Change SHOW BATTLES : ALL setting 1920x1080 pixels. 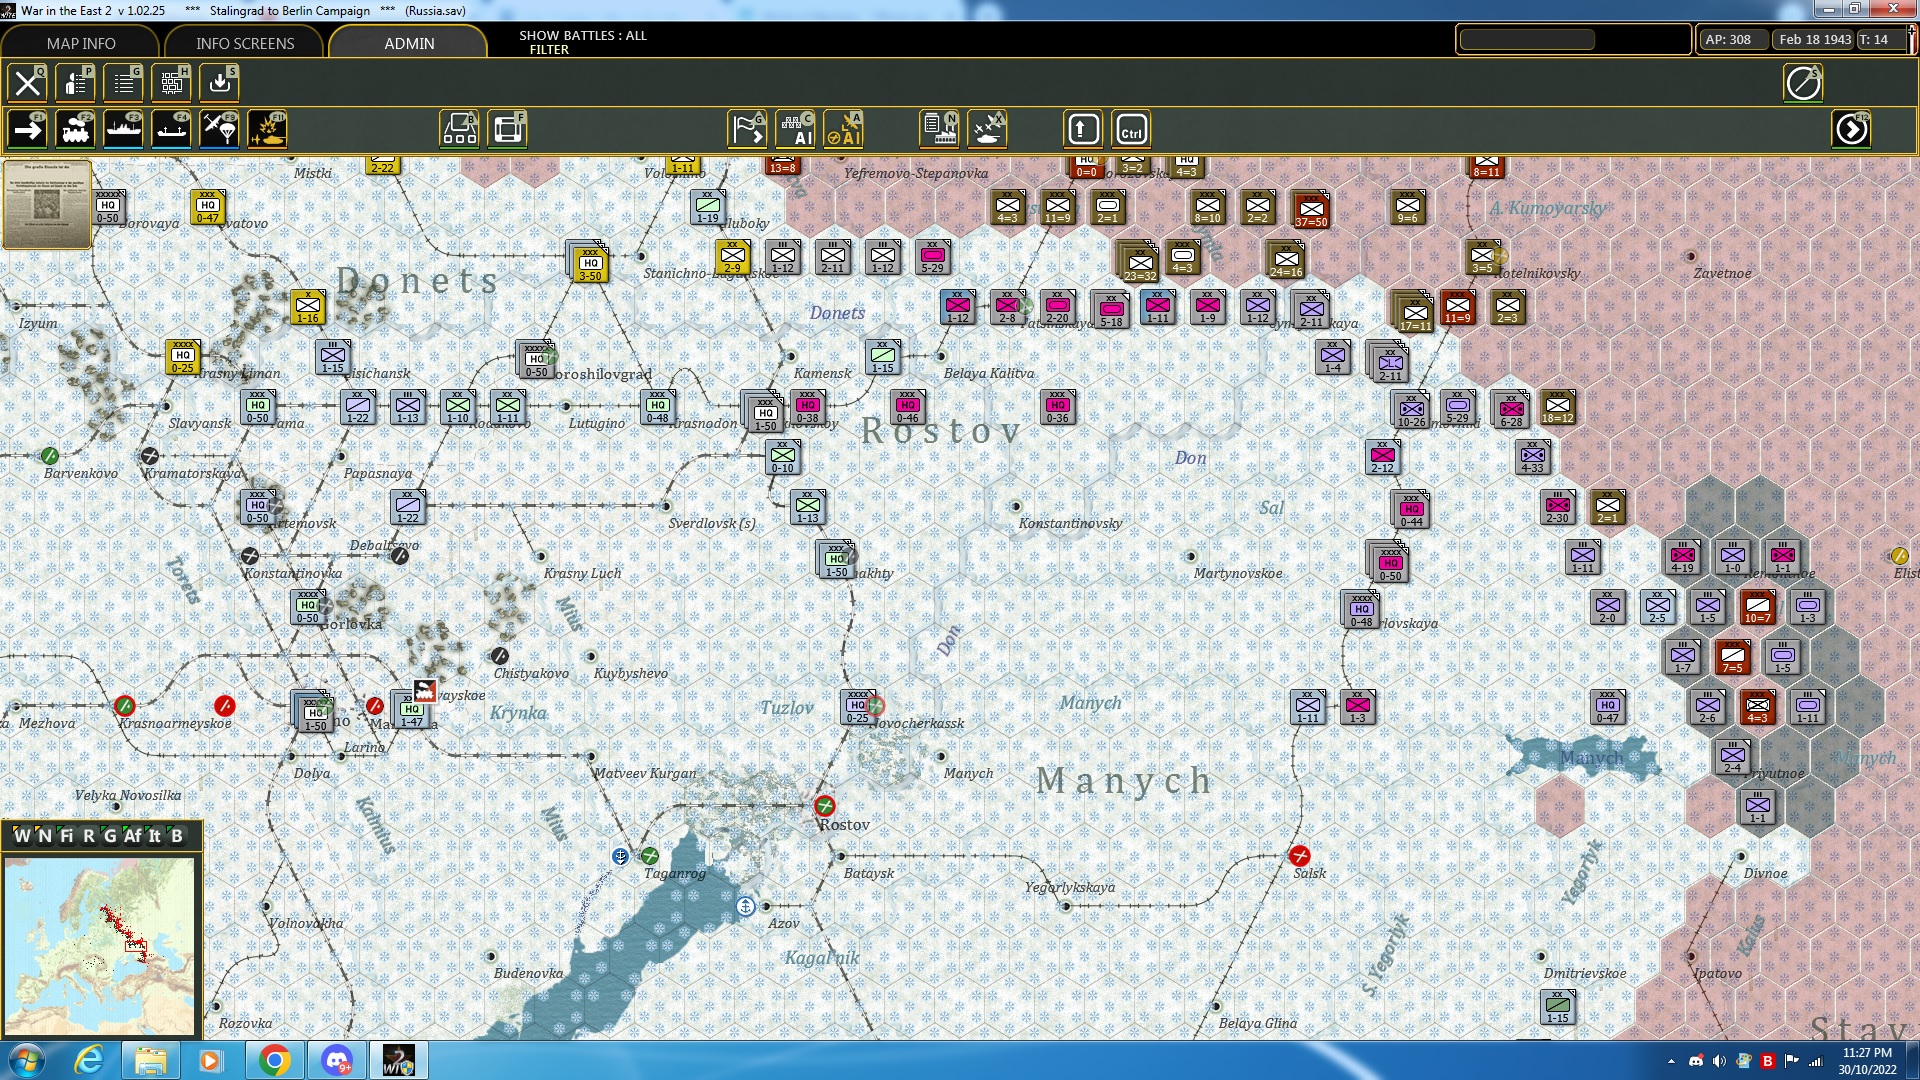(x=582, y=36)
